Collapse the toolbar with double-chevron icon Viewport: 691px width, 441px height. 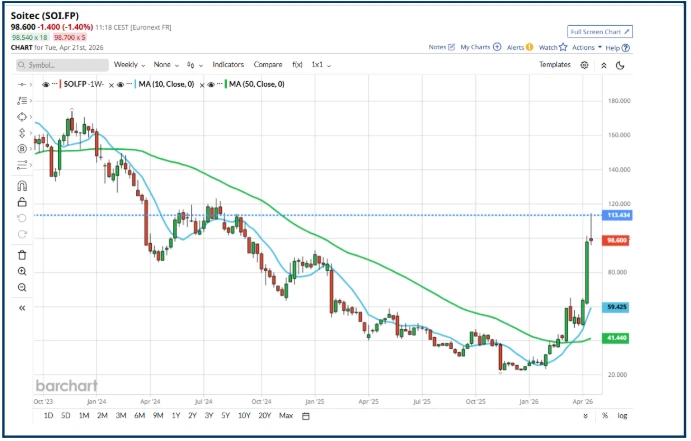tap(604, 66)
